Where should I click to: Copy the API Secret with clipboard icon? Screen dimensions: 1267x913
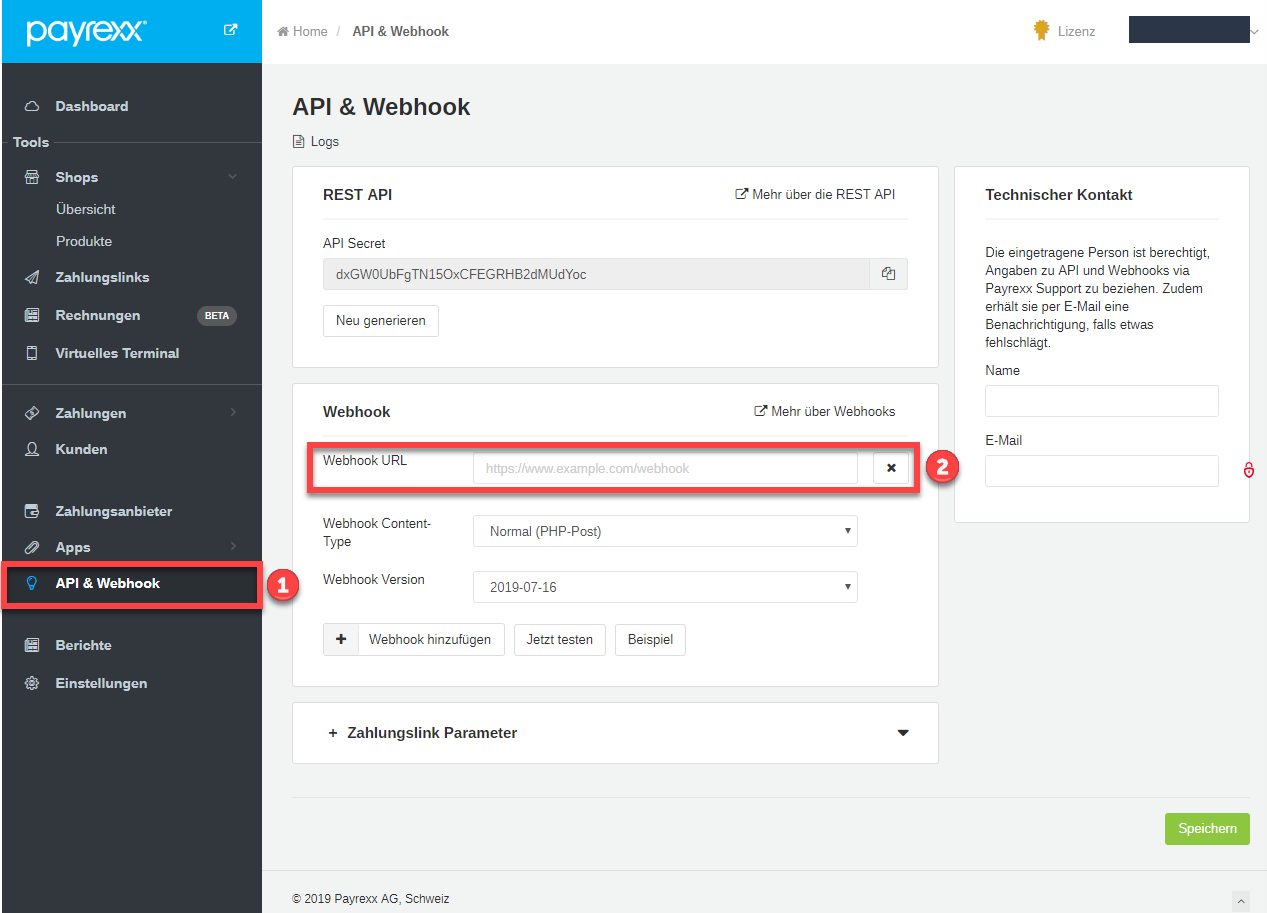(888, 274)
